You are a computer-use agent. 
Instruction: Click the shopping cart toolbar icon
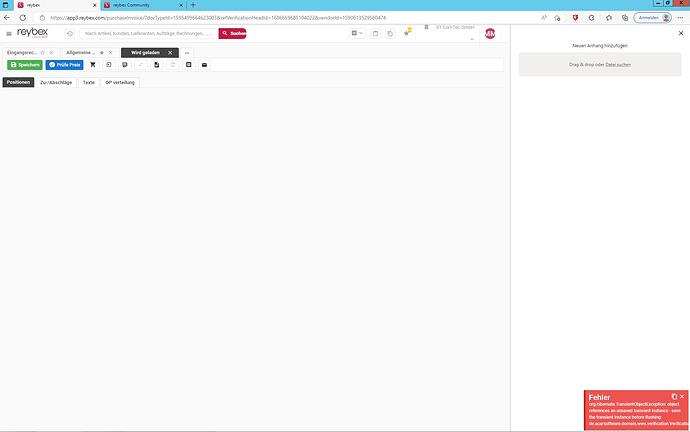(93, 65)
